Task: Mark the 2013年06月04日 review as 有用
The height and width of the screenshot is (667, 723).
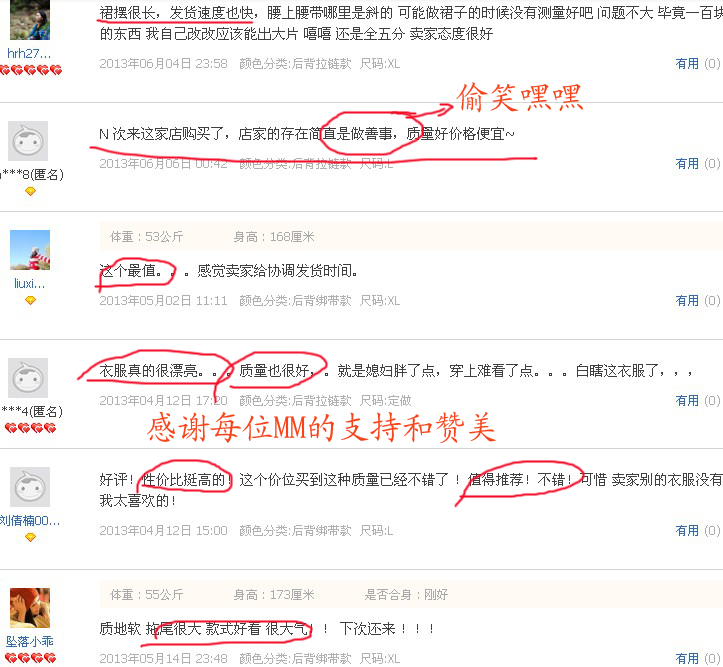Action: tap(687, 64)
